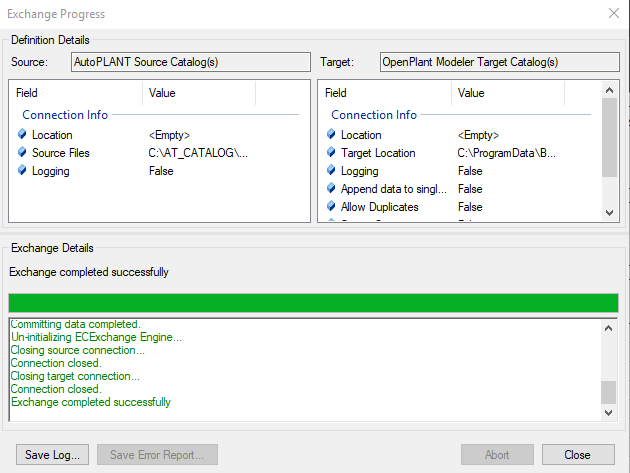630x473 pixels.
Task: Click the source Logging row icon
Action: click(x=22, y=170)
